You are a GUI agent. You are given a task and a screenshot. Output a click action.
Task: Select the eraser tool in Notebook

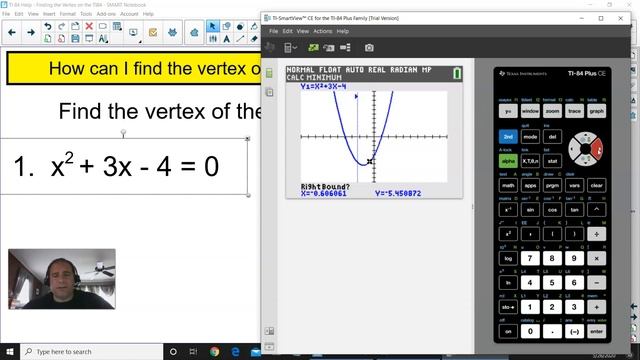pos(254,39)
